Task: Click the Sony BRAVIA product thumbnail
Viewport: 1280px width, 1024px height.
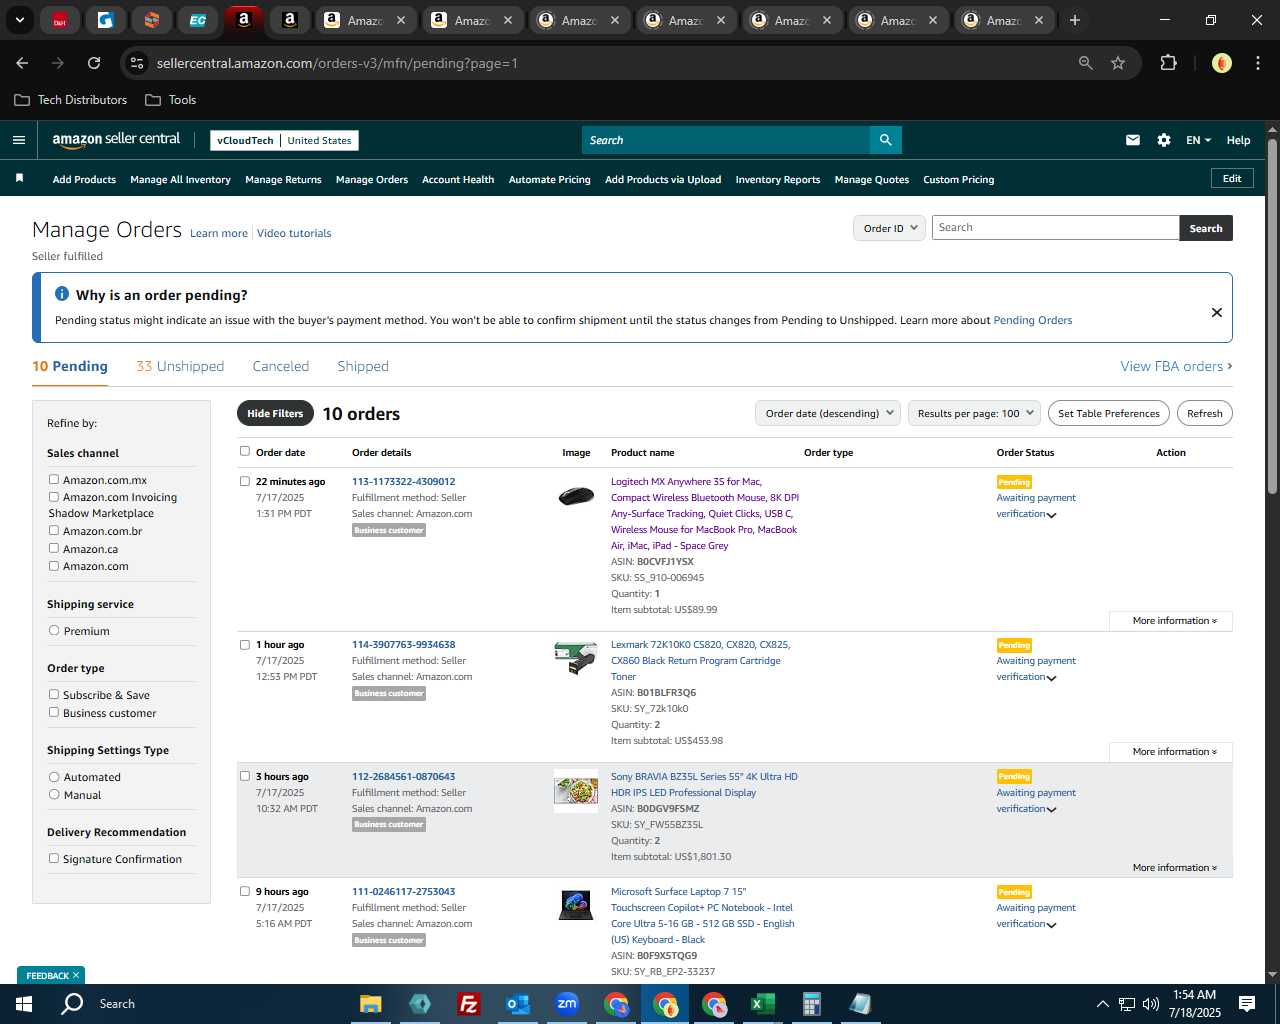Action: (x=576, y=790)
